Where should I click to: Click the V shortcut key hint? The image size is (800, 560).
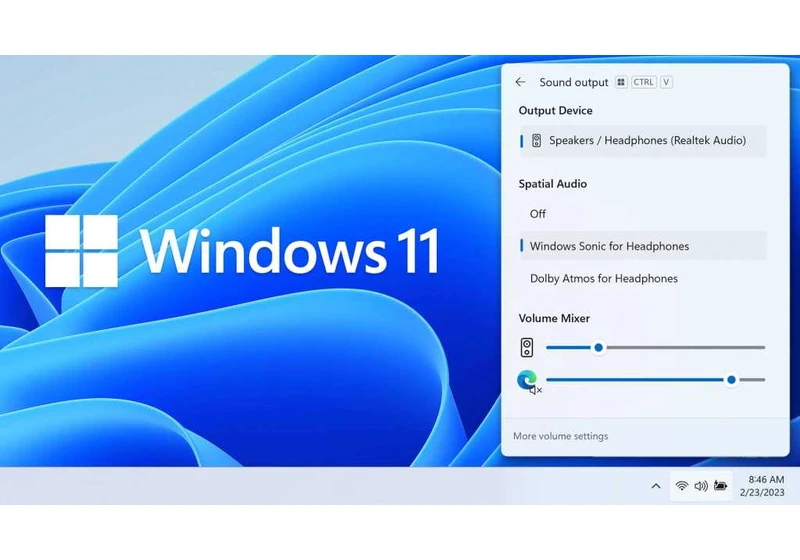tap(666, 82)
